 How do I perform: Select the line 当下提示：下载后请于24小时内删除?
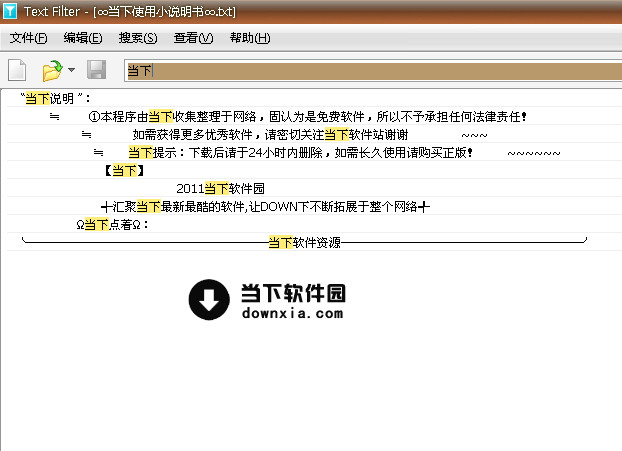point(315,152)
